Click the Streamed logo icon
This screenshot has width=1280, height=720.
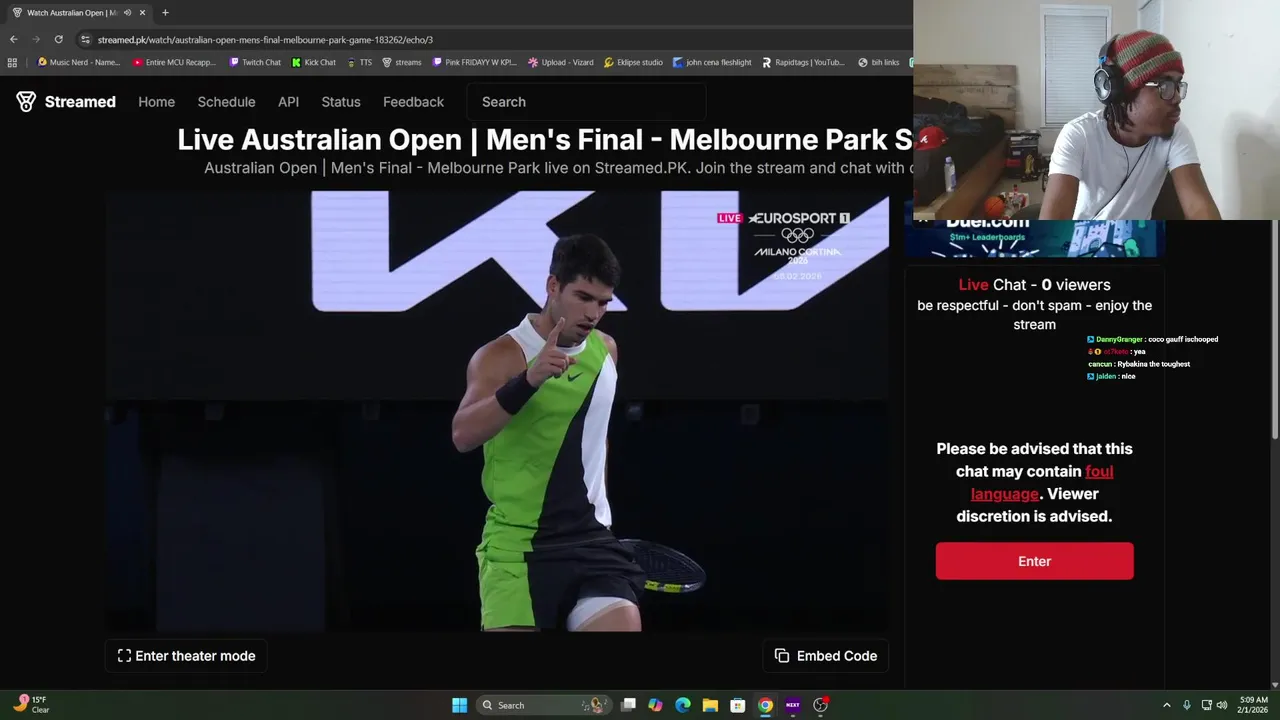tap(26, 101)
